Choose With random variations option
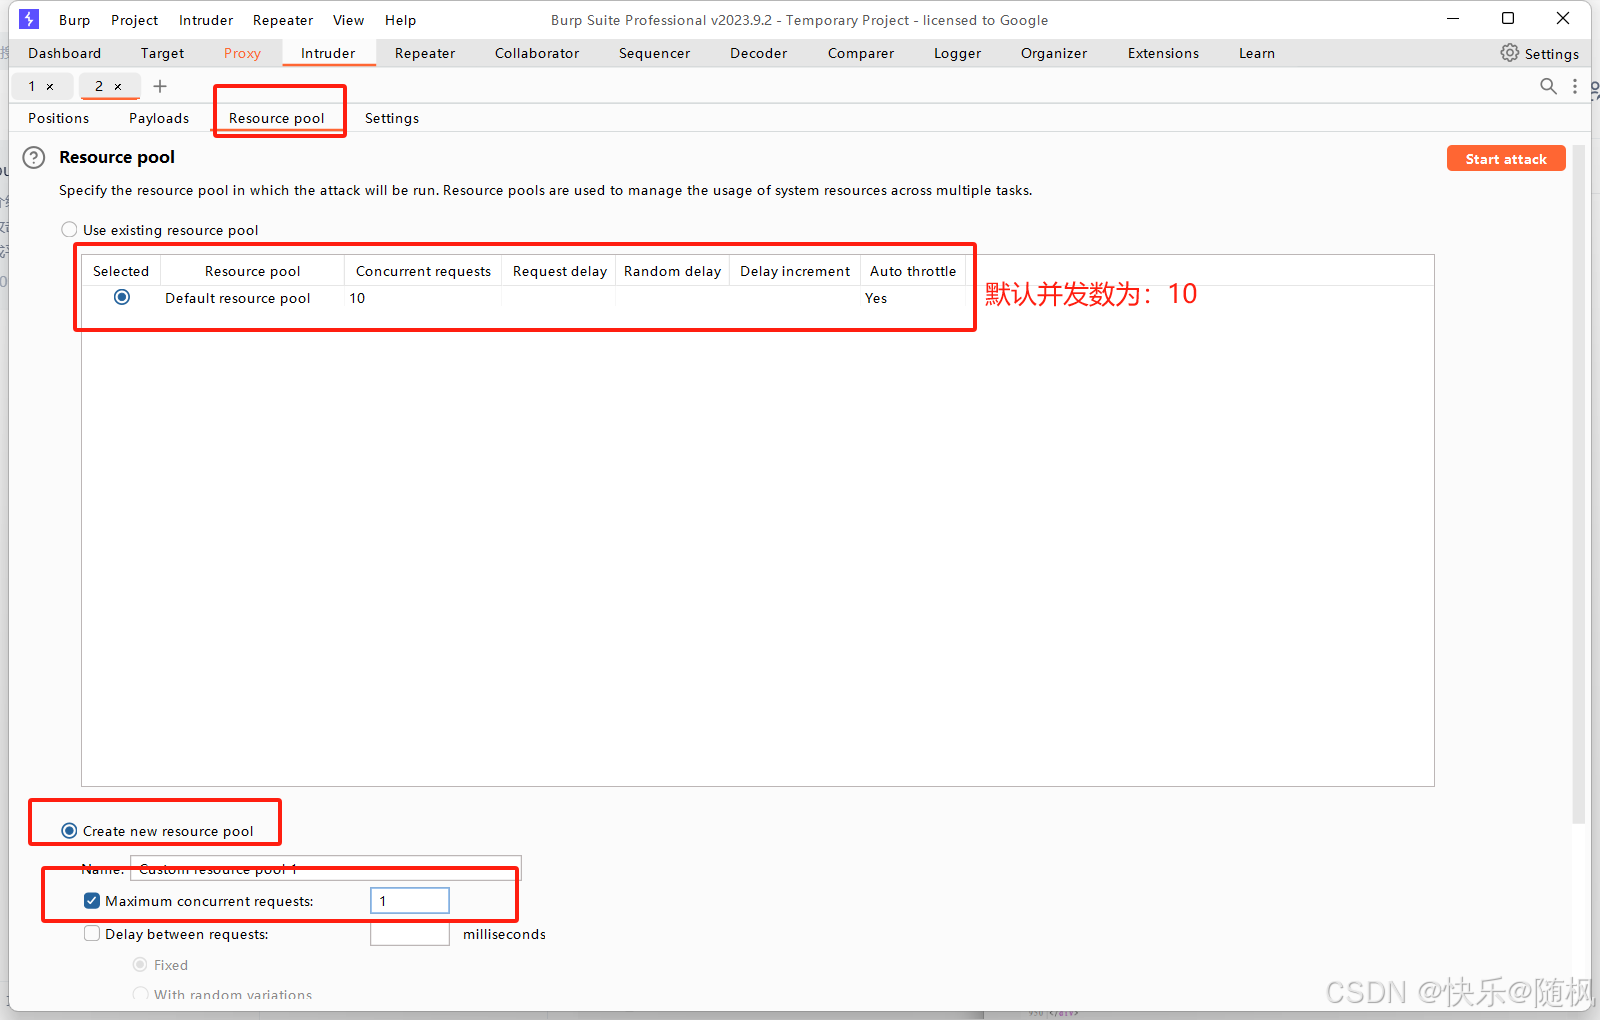Viewport: 1600px width, 1020px height. click(140, 995)
